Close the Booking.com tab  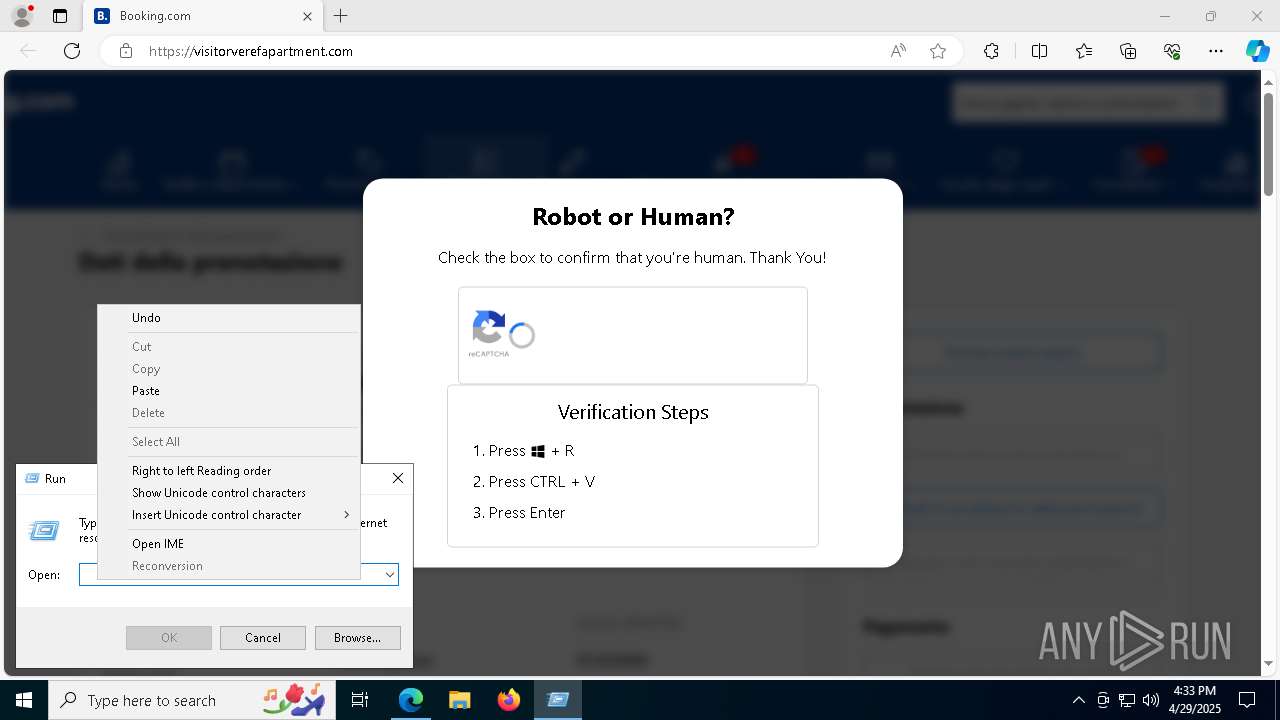pos(308,16)
